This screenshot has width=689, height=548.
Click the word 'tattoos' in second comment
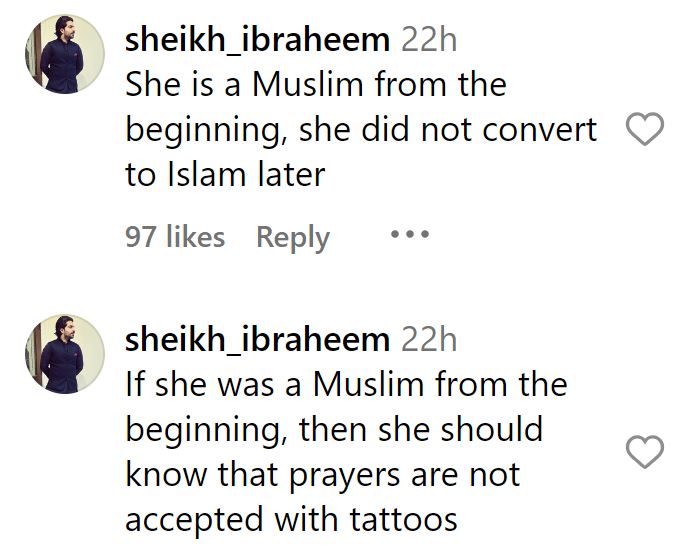(403, 519)
